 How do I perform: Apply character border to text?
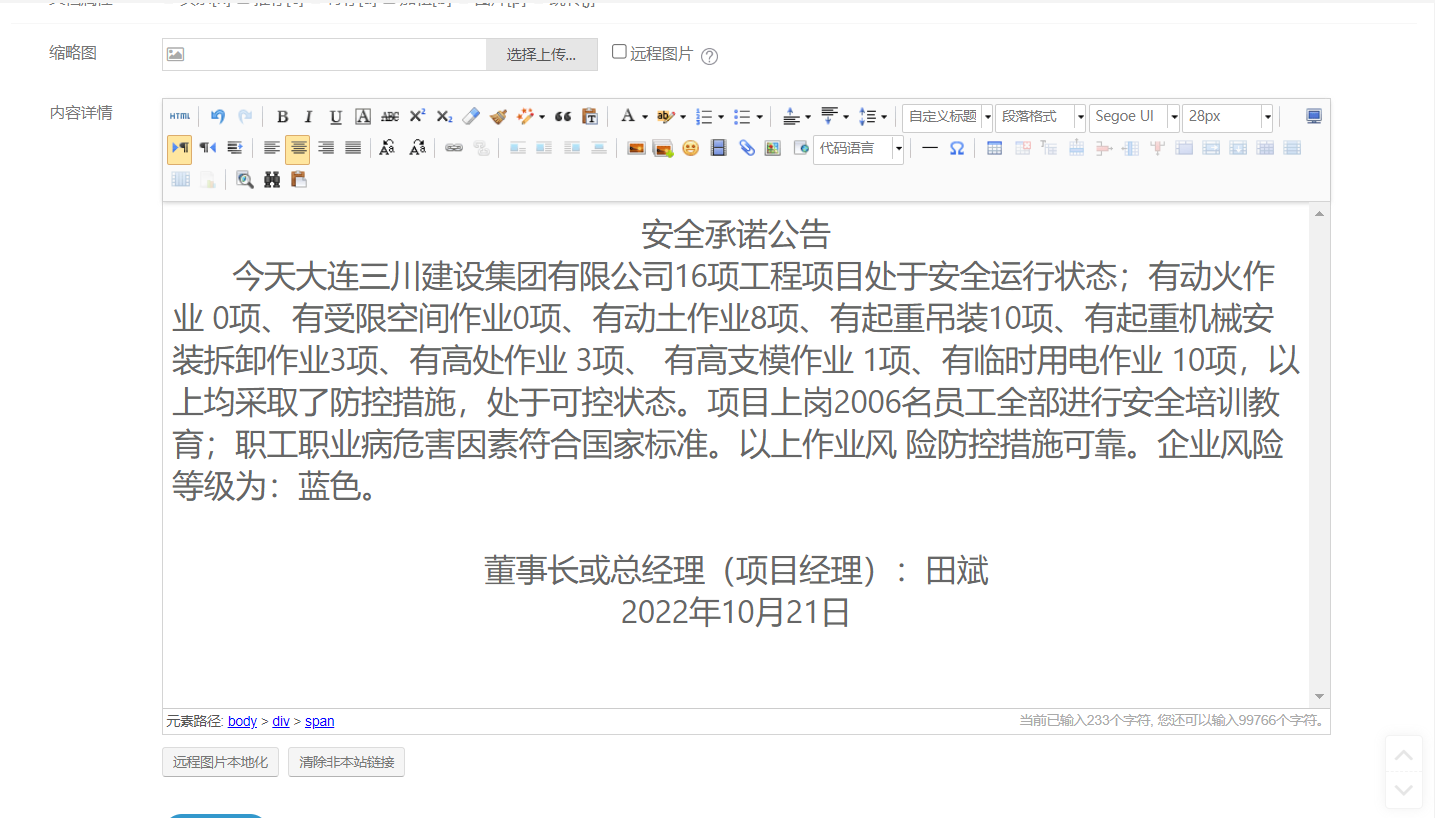coord(363,117)
